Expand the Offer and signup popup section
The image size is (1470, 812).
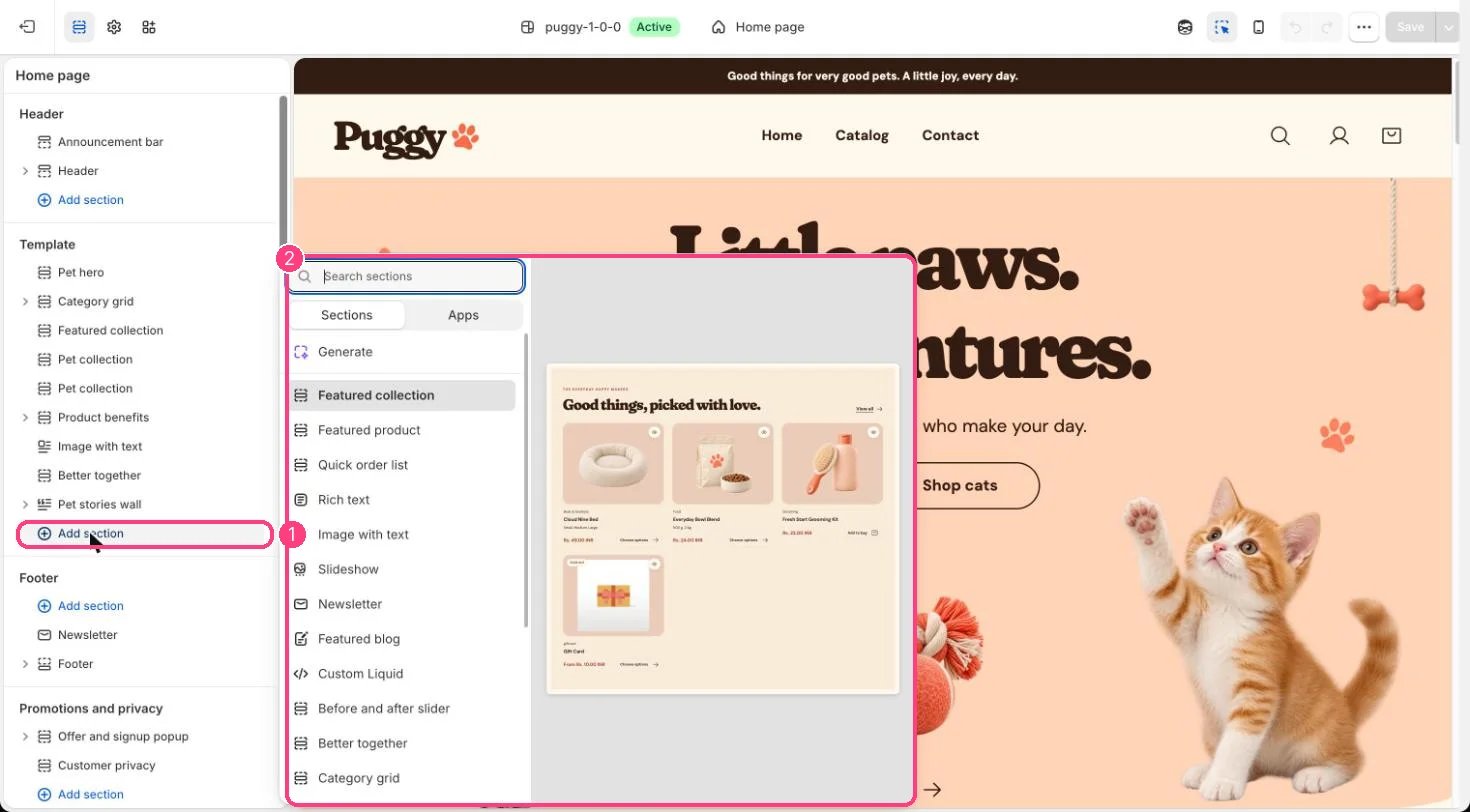tap(25, 736)
